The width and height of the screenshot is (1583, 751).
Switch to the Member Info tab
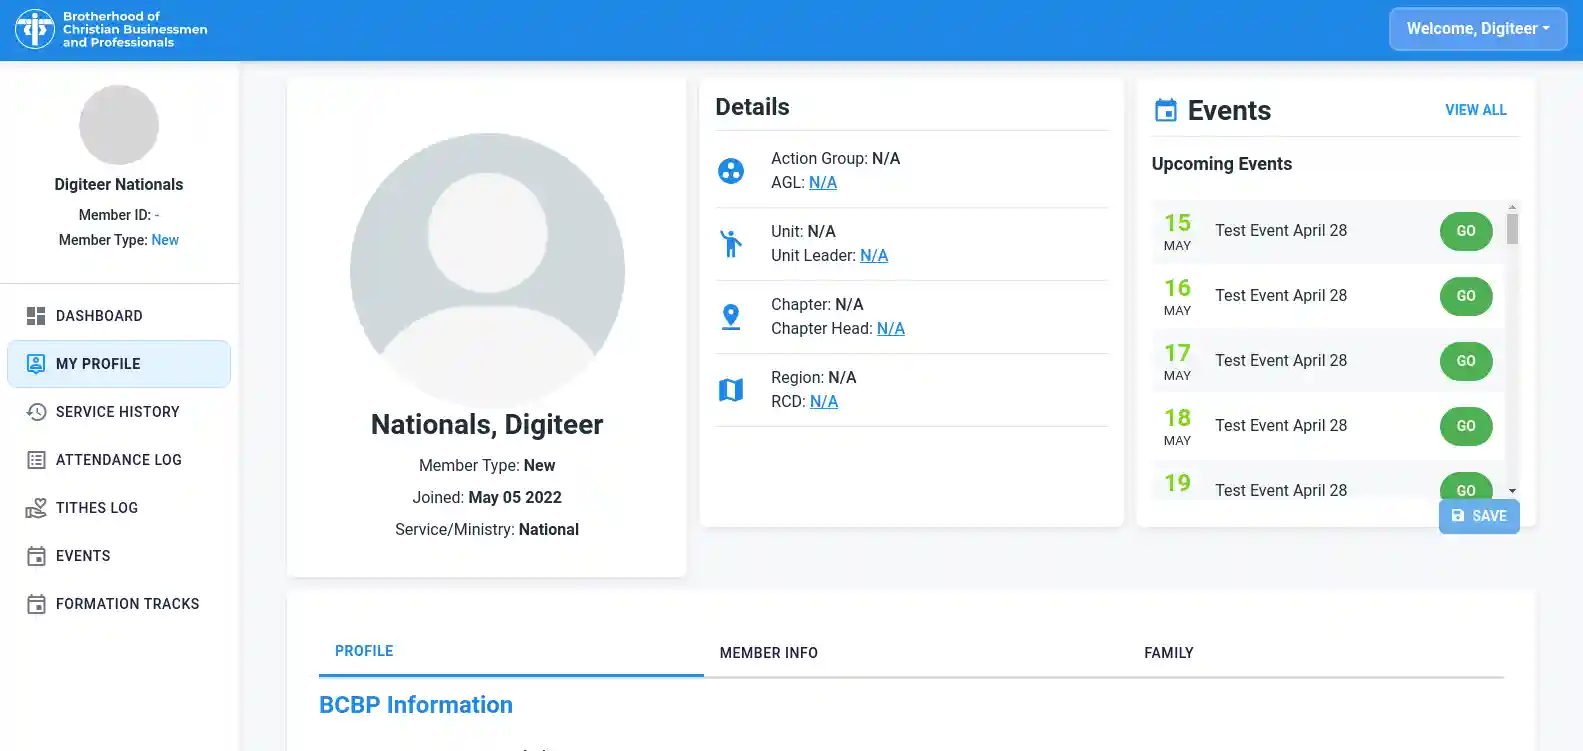coord(769,653)
